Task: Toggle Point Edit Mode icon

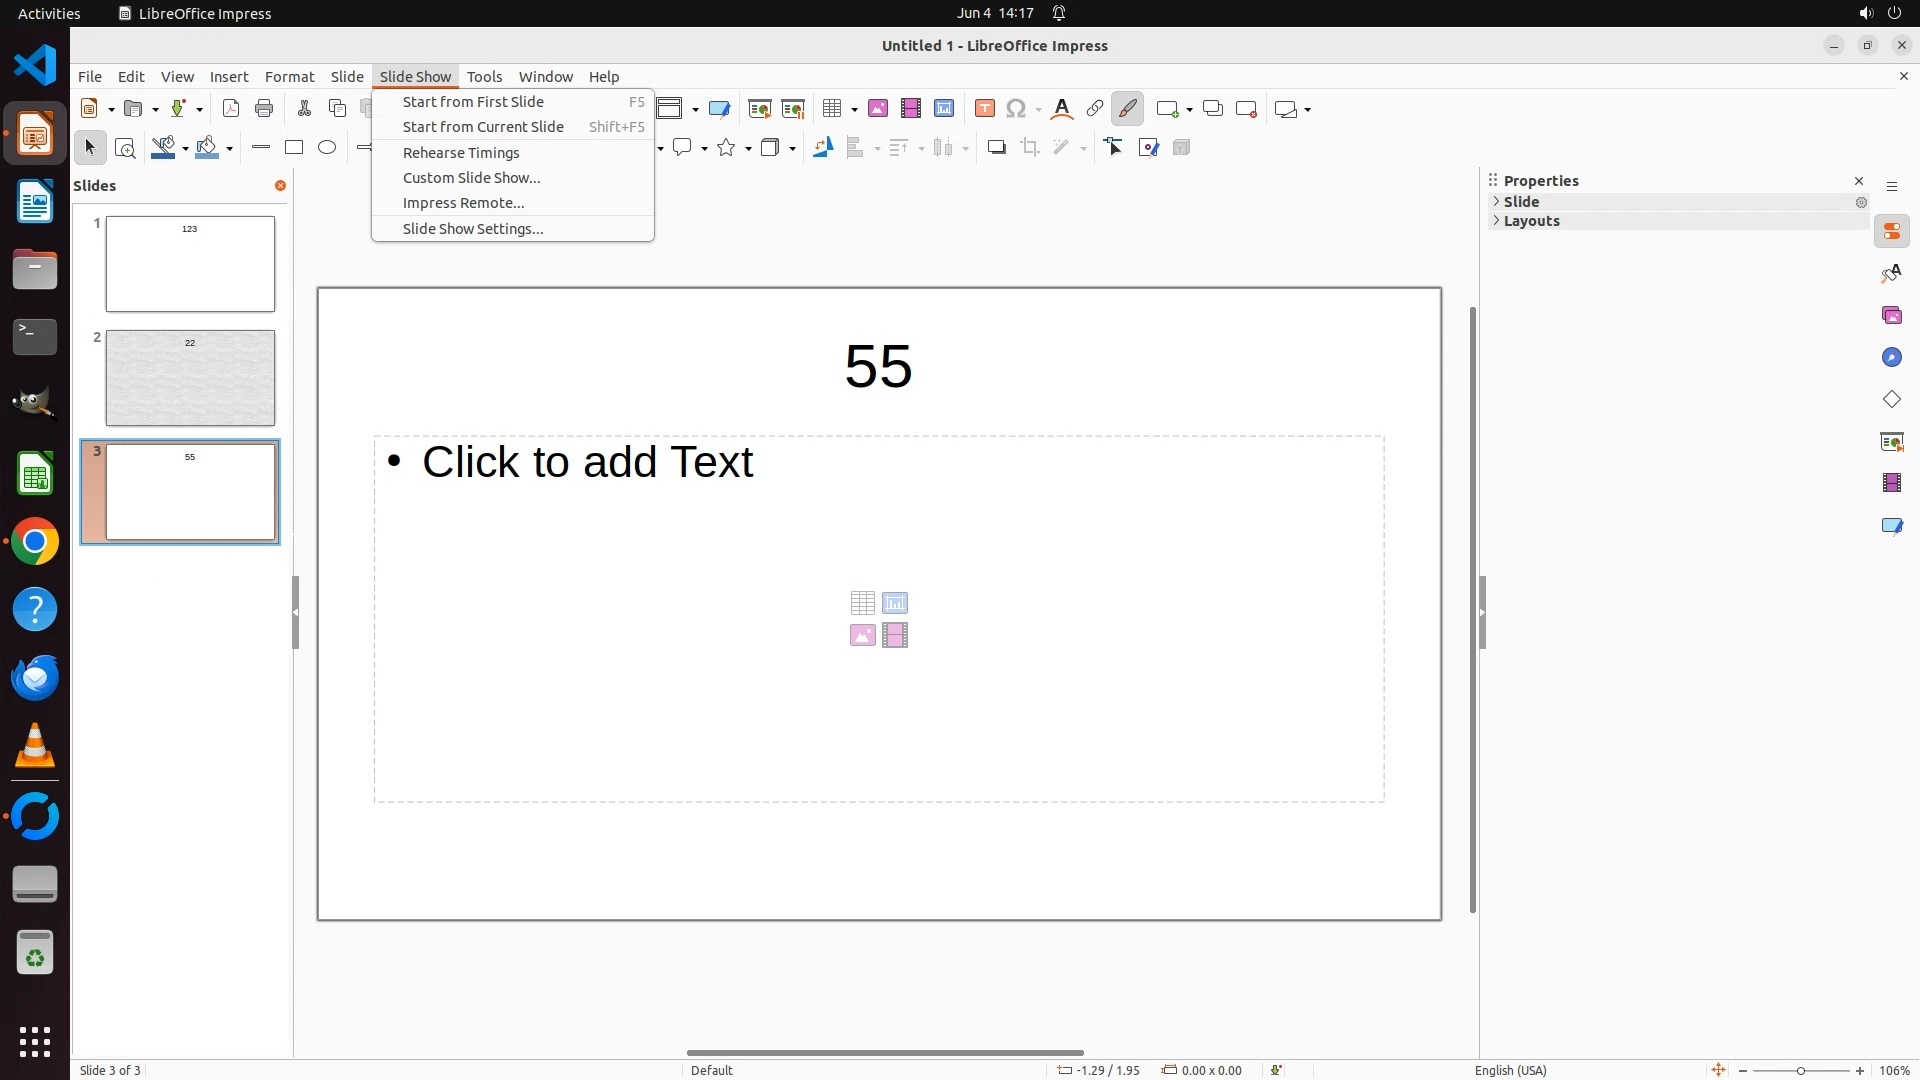Action: [x=1114, y=148]
